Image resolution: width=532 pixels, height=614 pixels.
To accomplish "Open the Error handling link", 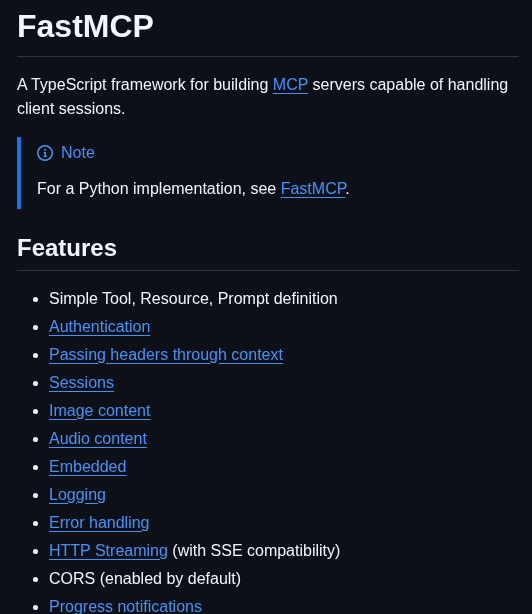I will coord(99,523).
